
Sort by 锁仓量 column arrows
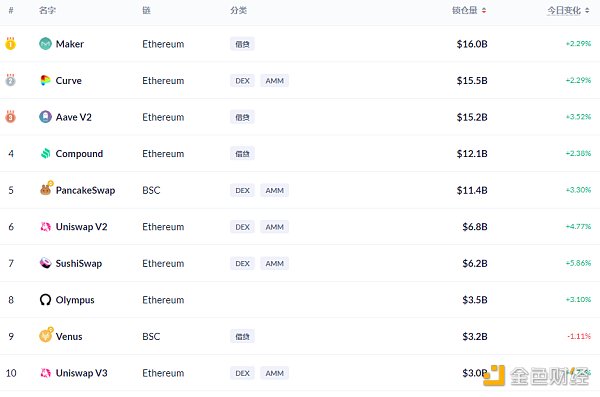tap(484, 11)
